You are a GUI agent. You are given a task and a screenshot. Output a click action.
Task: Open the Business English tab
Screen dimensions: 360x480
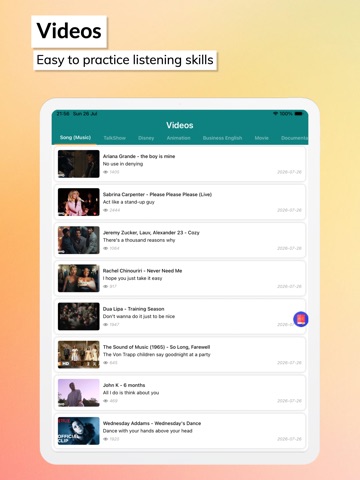click(x=222, y=138)
